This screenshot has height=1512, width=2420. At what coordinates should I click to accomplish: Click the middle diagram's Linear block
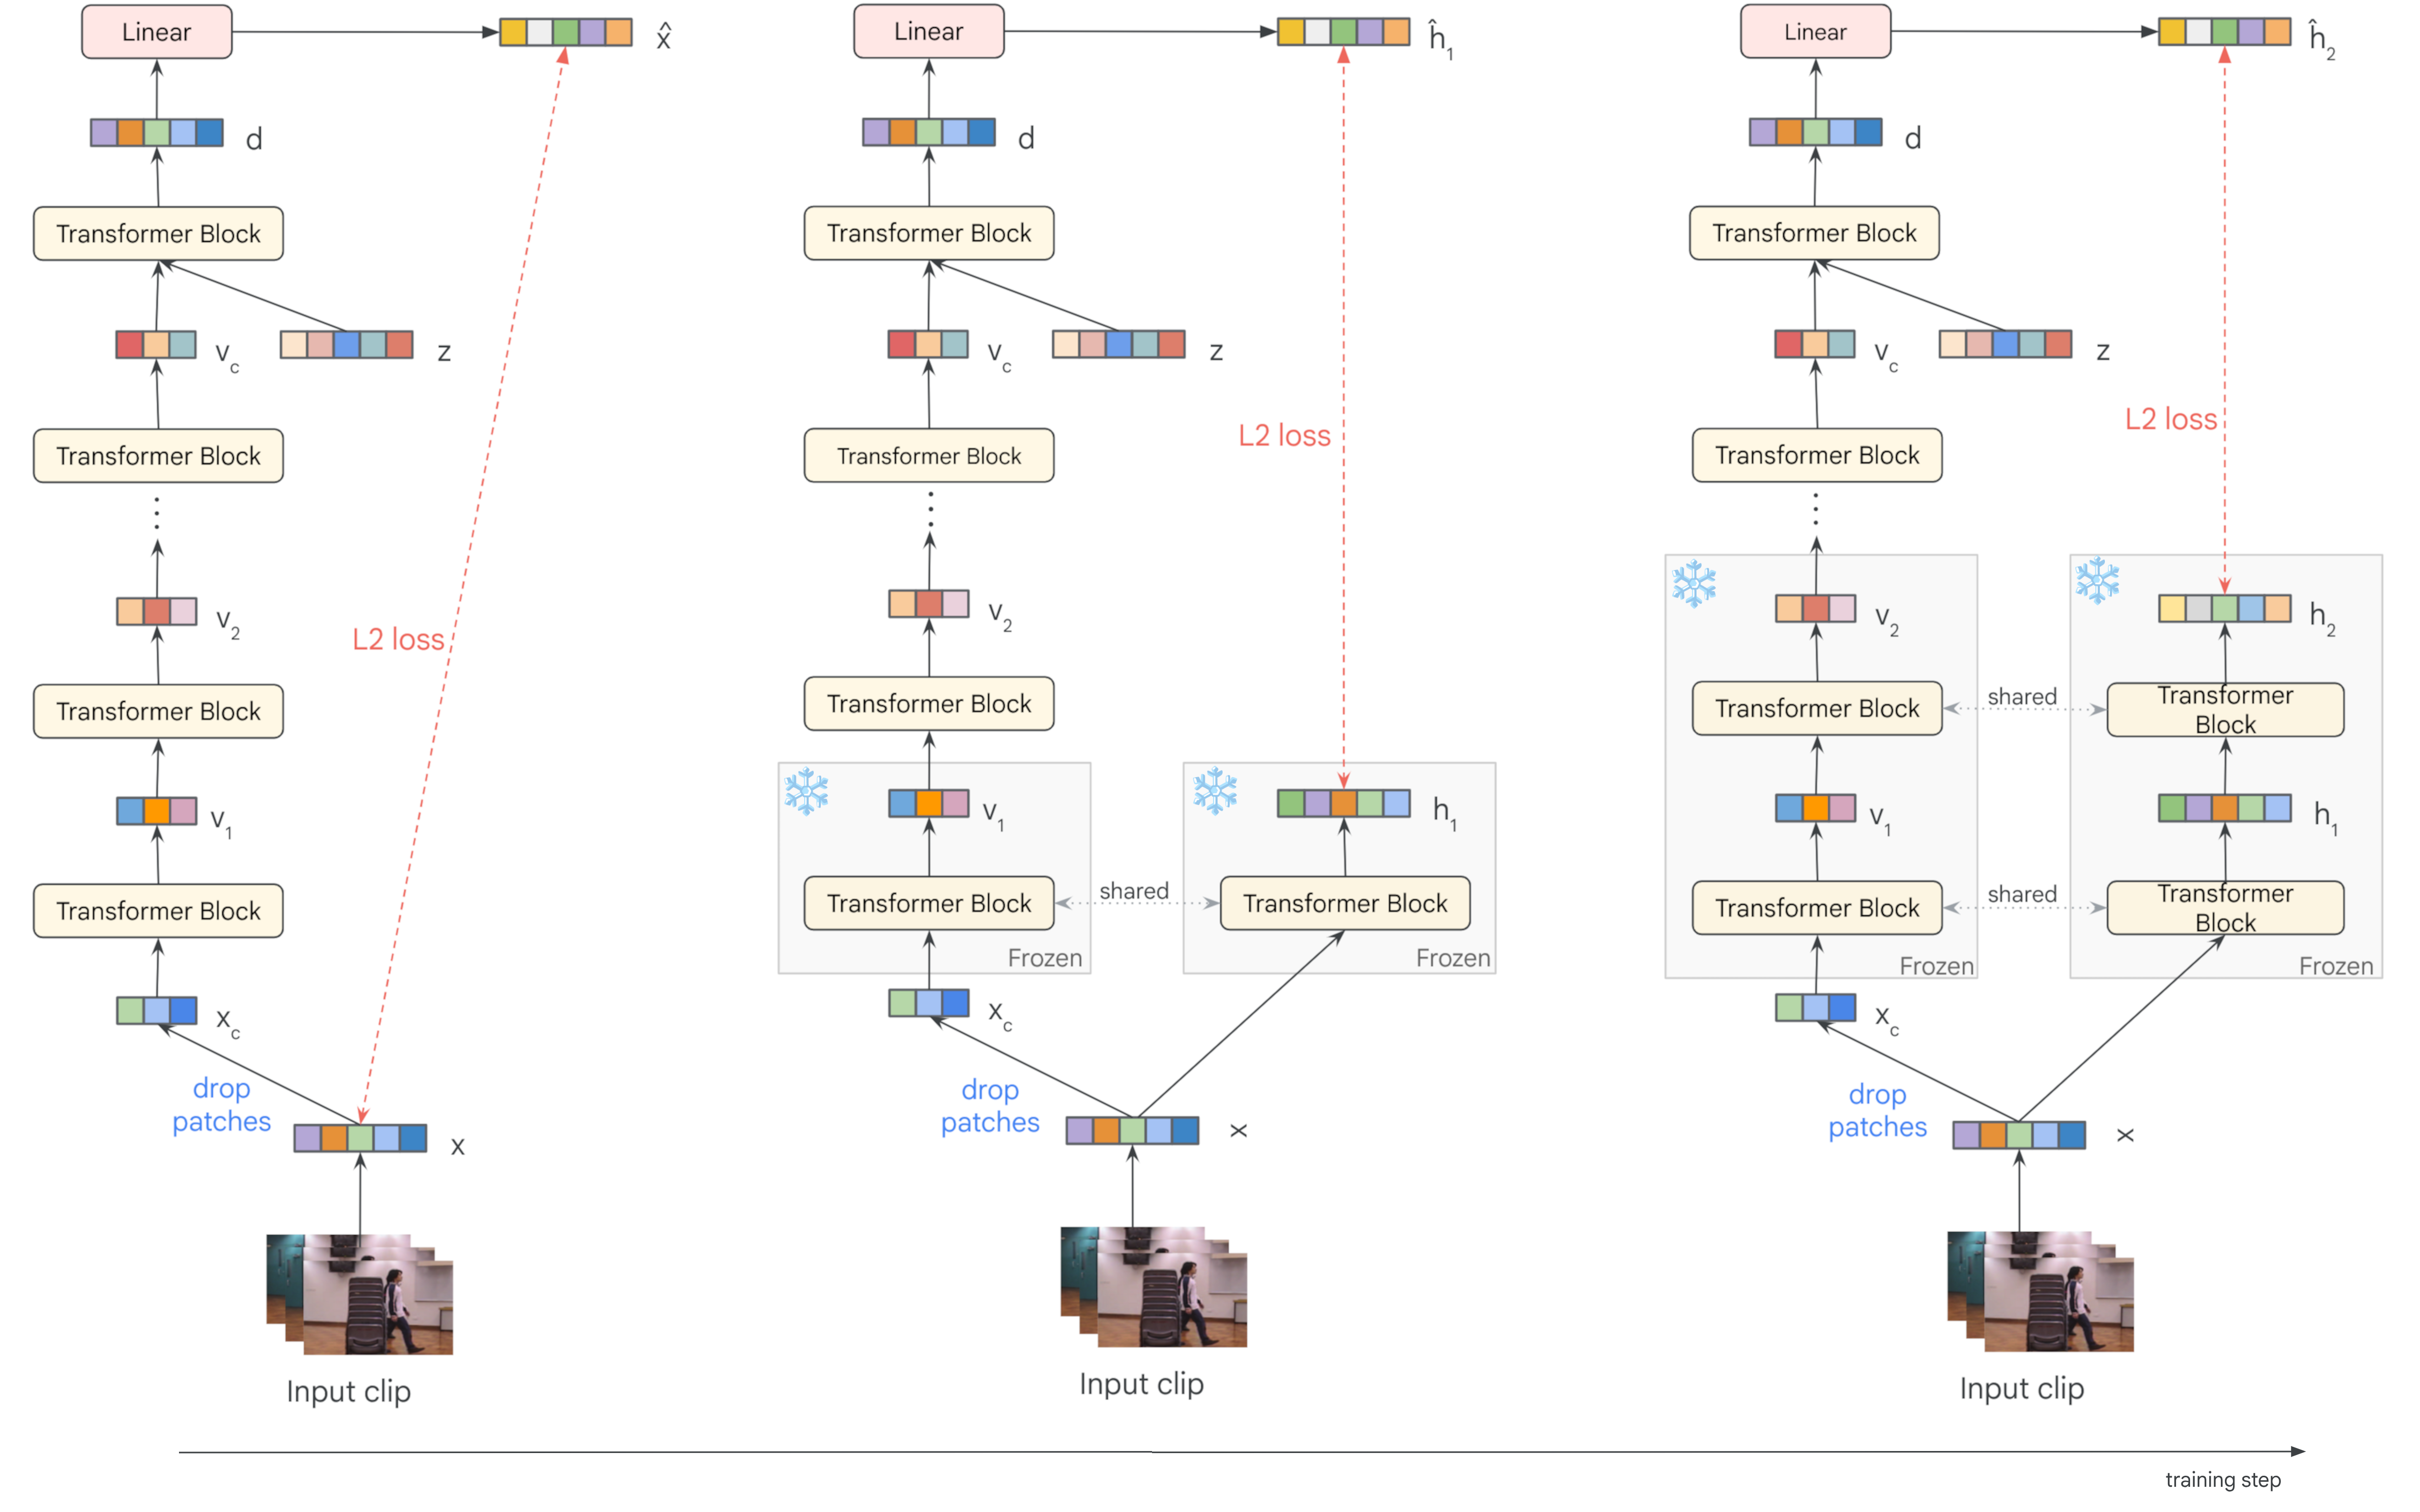click(x=928, y=32)
